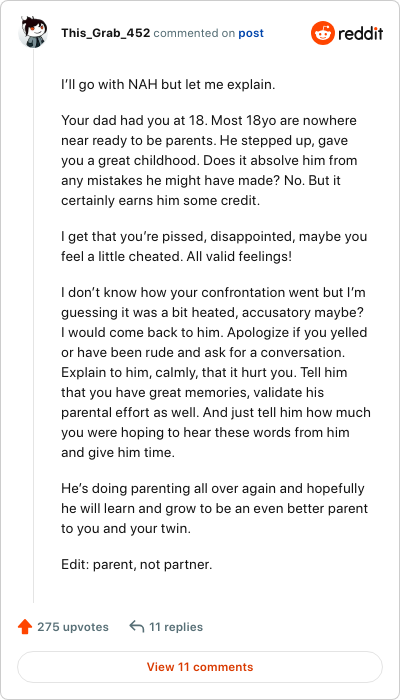400x700 pixels.
Task: Click the orange Reddit Snoo logo icon
Action: 322,33
